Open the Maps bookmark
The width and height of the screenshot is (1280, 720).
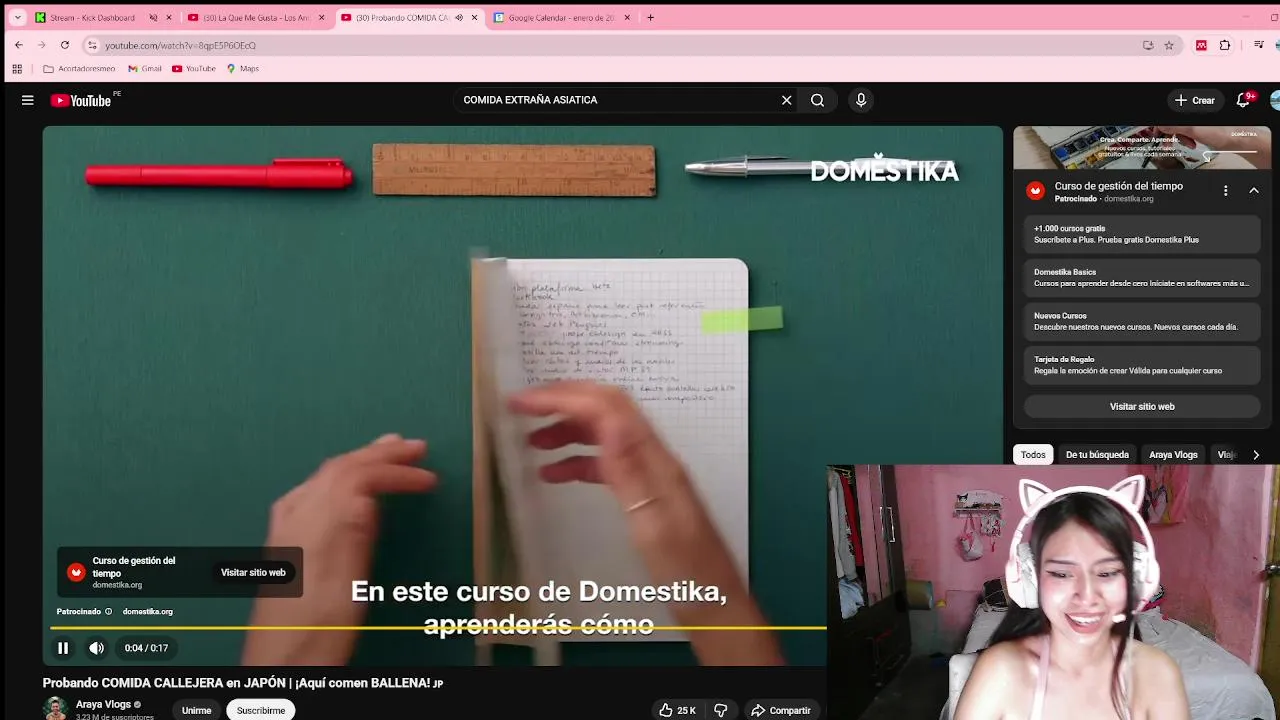click(243, 69)
